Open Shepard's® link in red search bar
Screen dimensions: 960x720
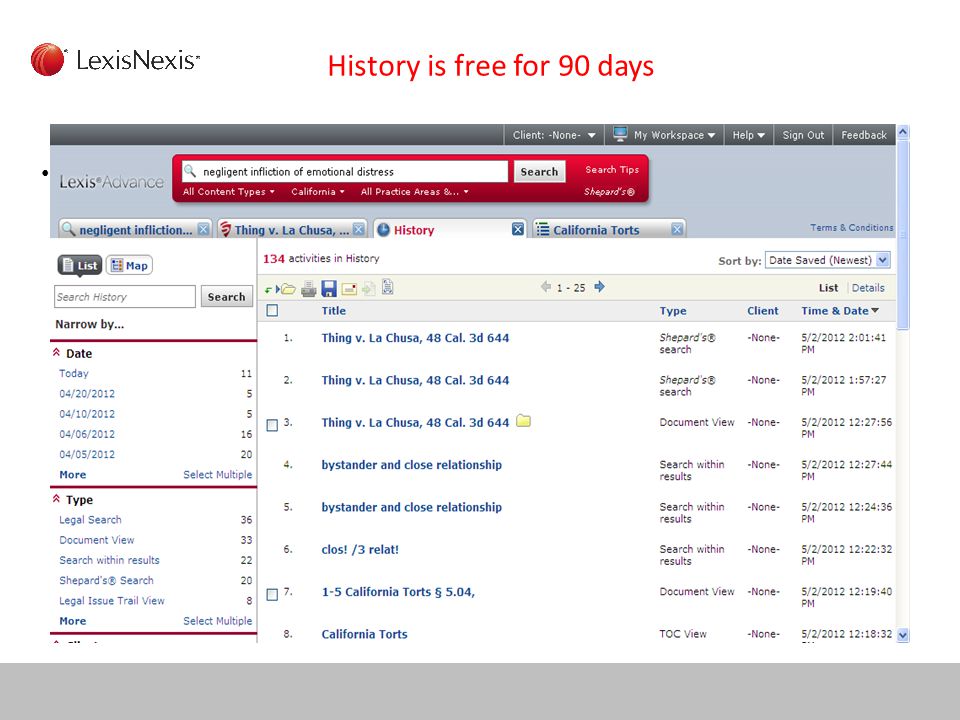(609, 192)
